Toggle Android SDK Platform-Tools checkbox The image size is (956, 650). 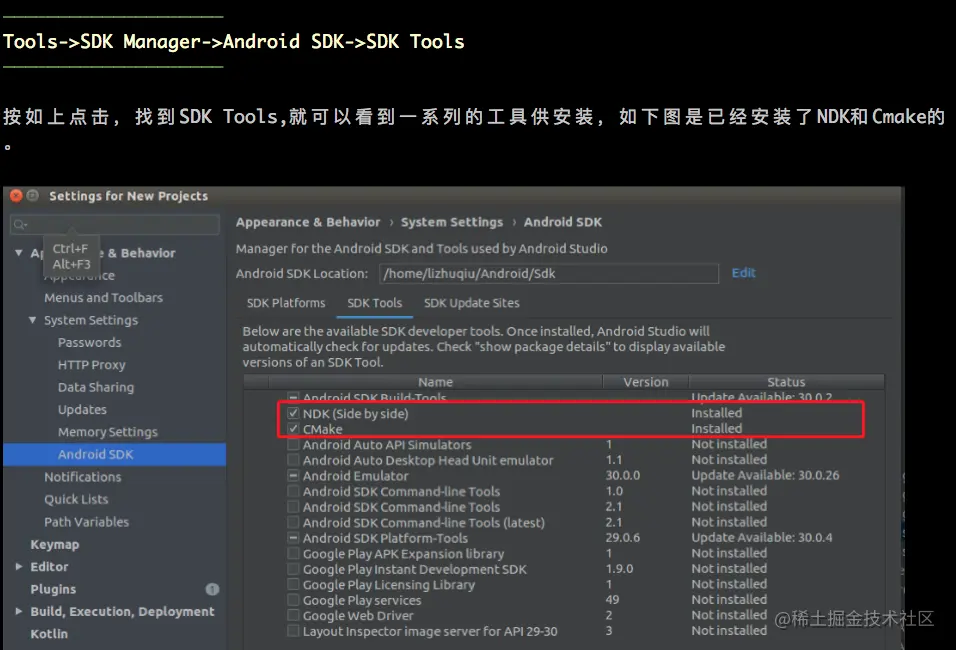click(293, 538)
